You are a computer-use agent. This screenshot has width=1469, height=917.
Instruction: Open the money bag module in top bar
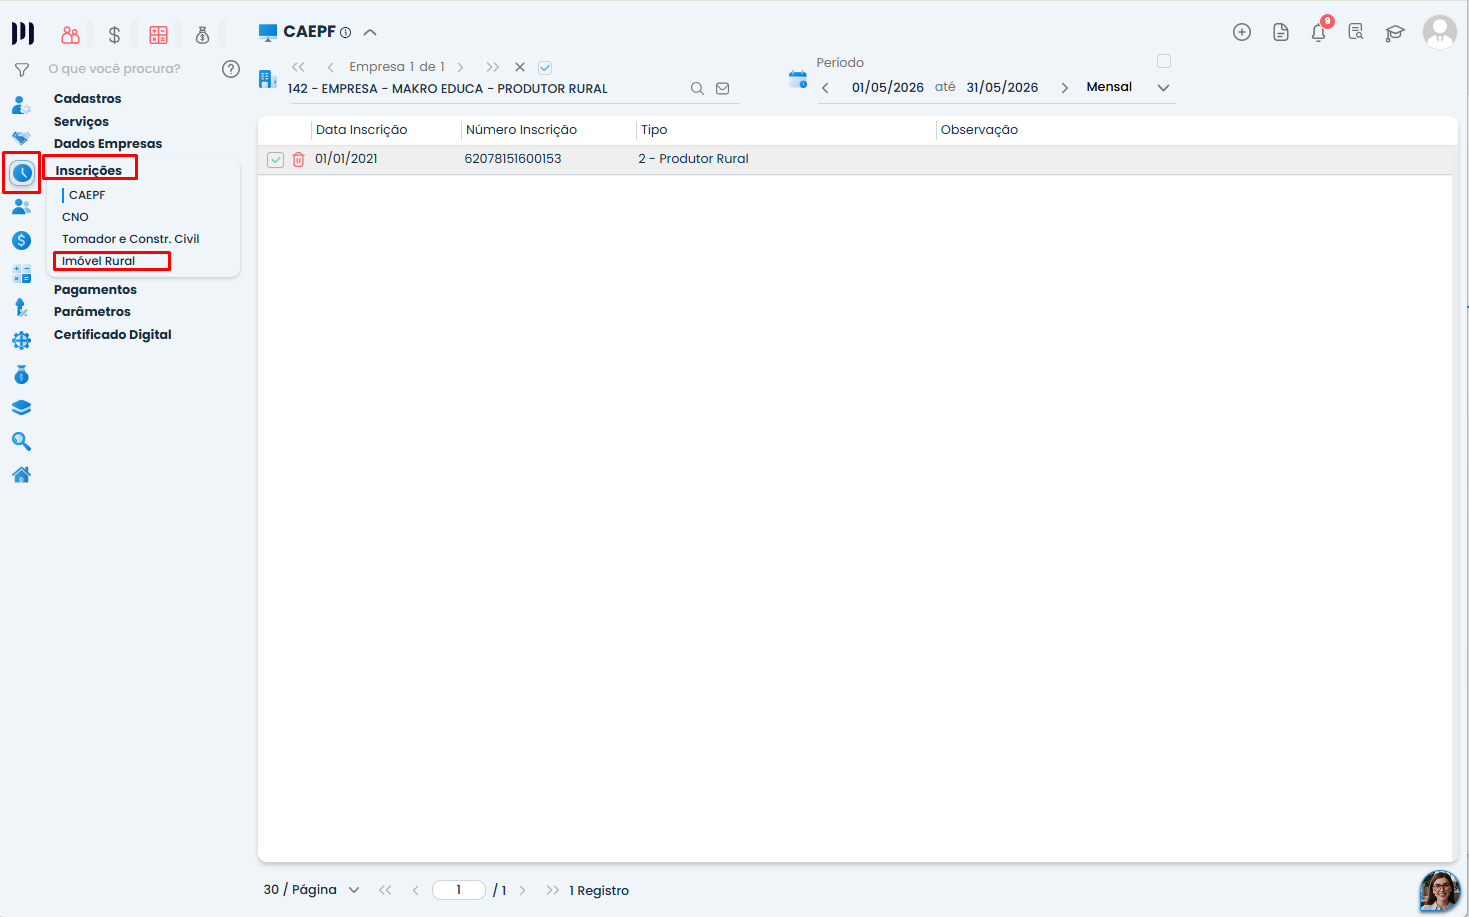[x=202, y=35]
